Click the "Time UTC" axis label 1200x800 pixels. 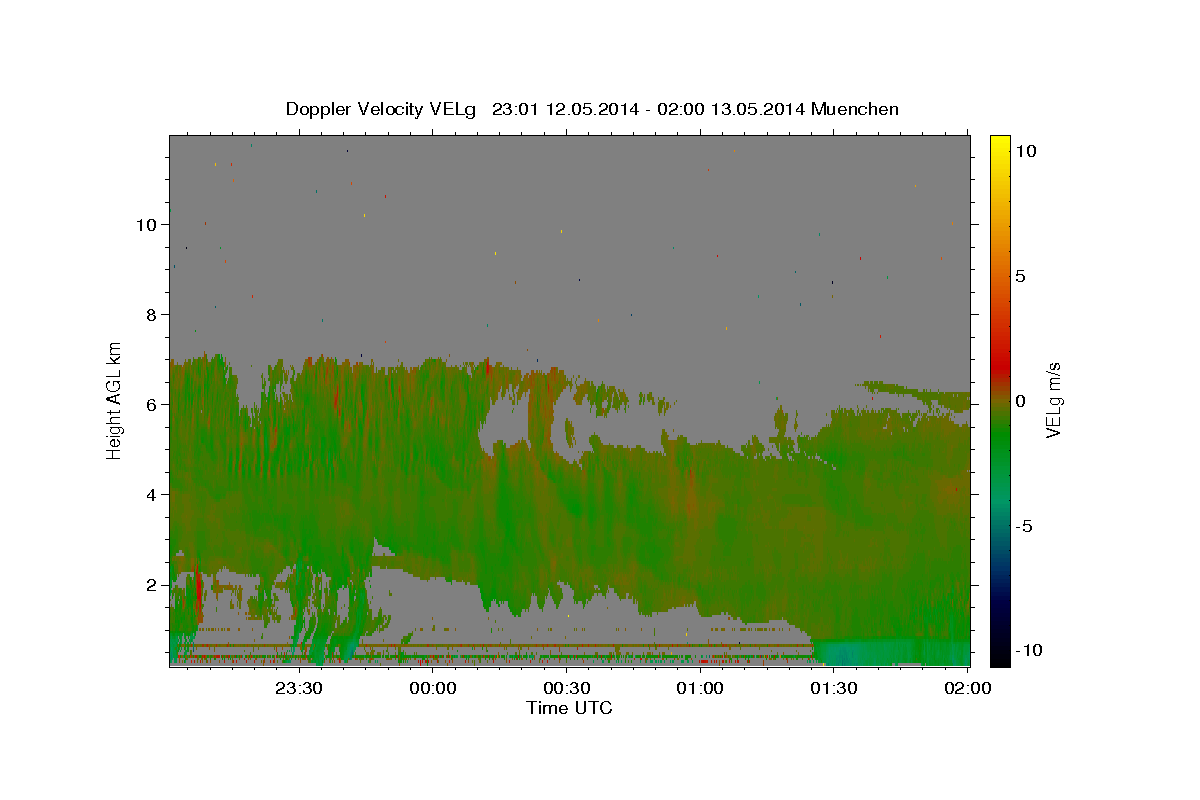pos(569,708)
